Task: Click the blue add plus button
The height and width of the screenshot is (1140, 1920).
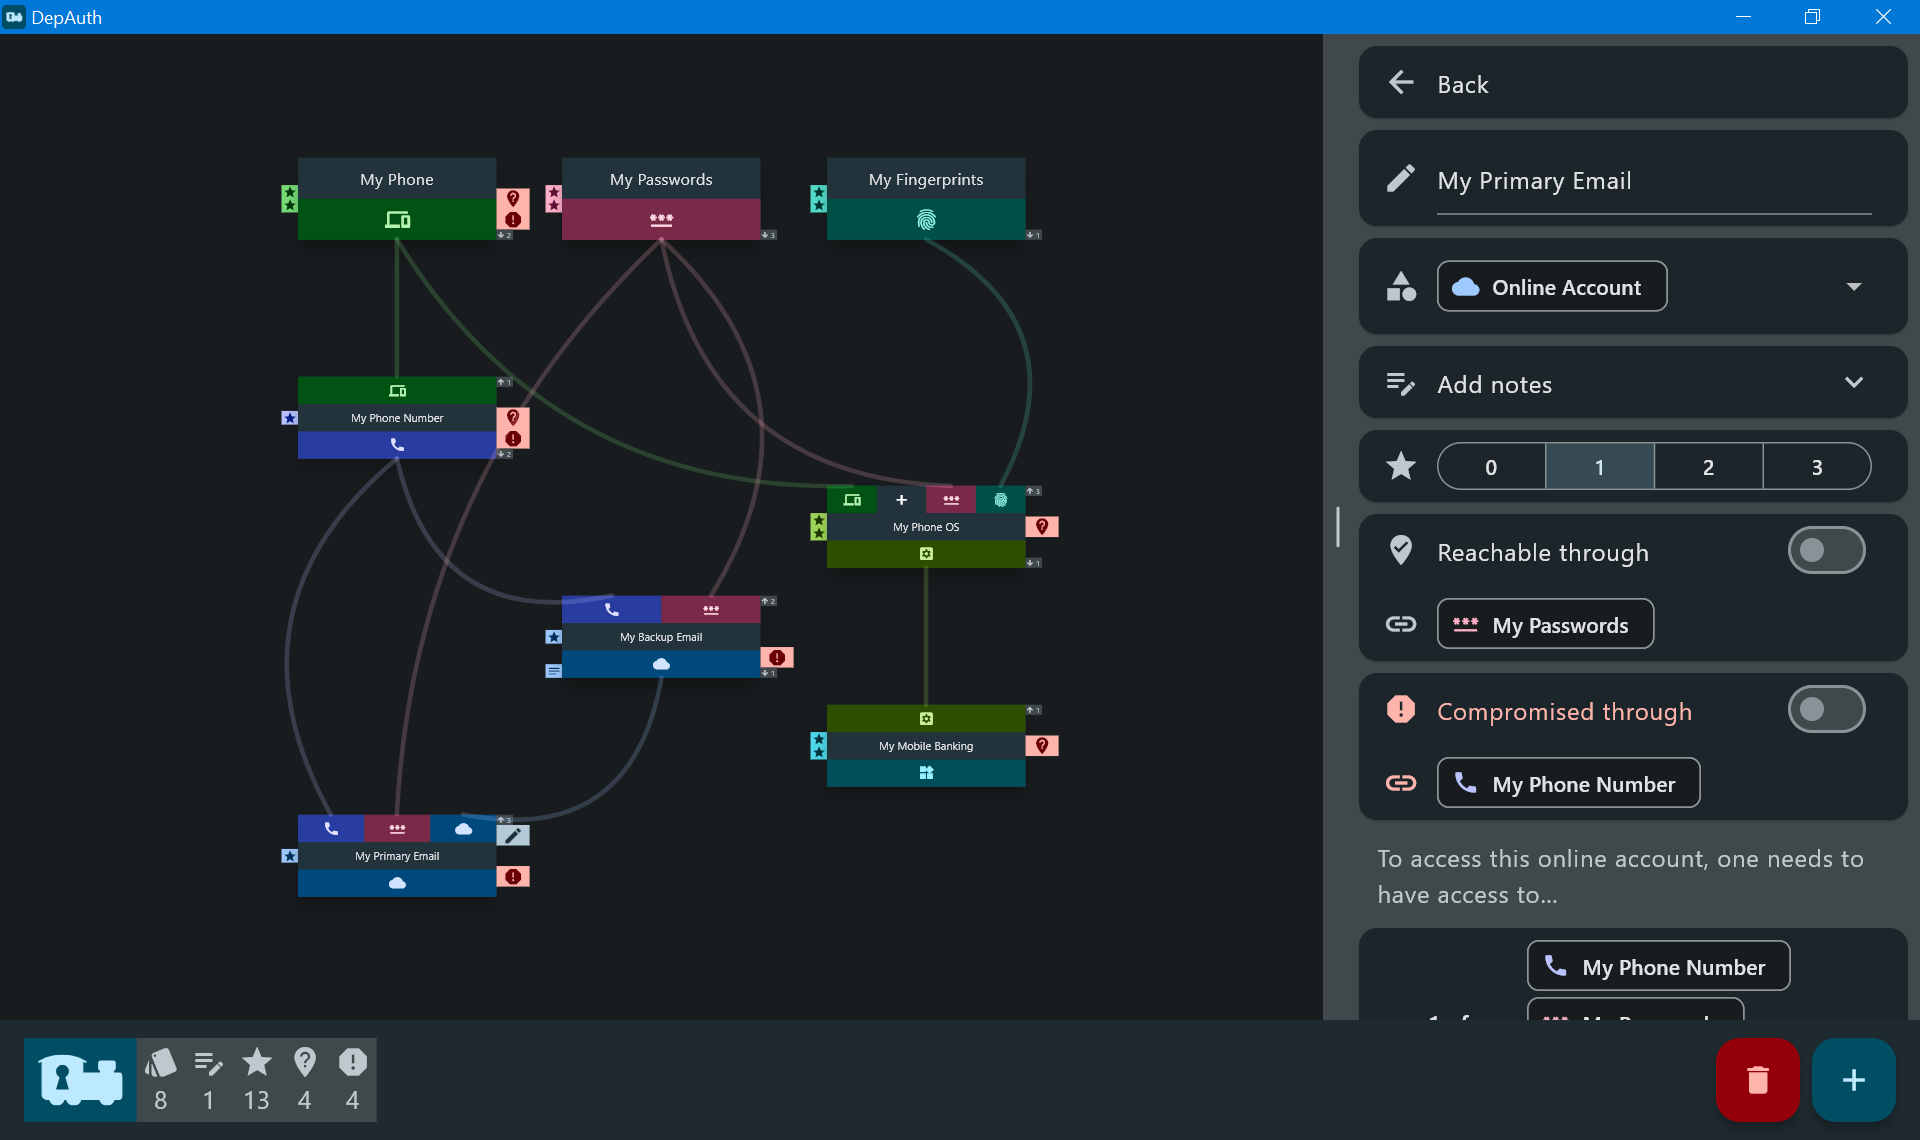Action: 1853,1080
